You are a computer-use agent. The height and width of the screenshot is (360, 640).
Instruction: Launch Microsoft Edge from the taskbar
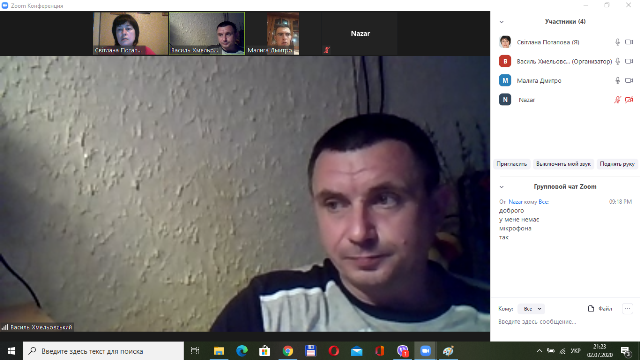click(x=242, y=351)
